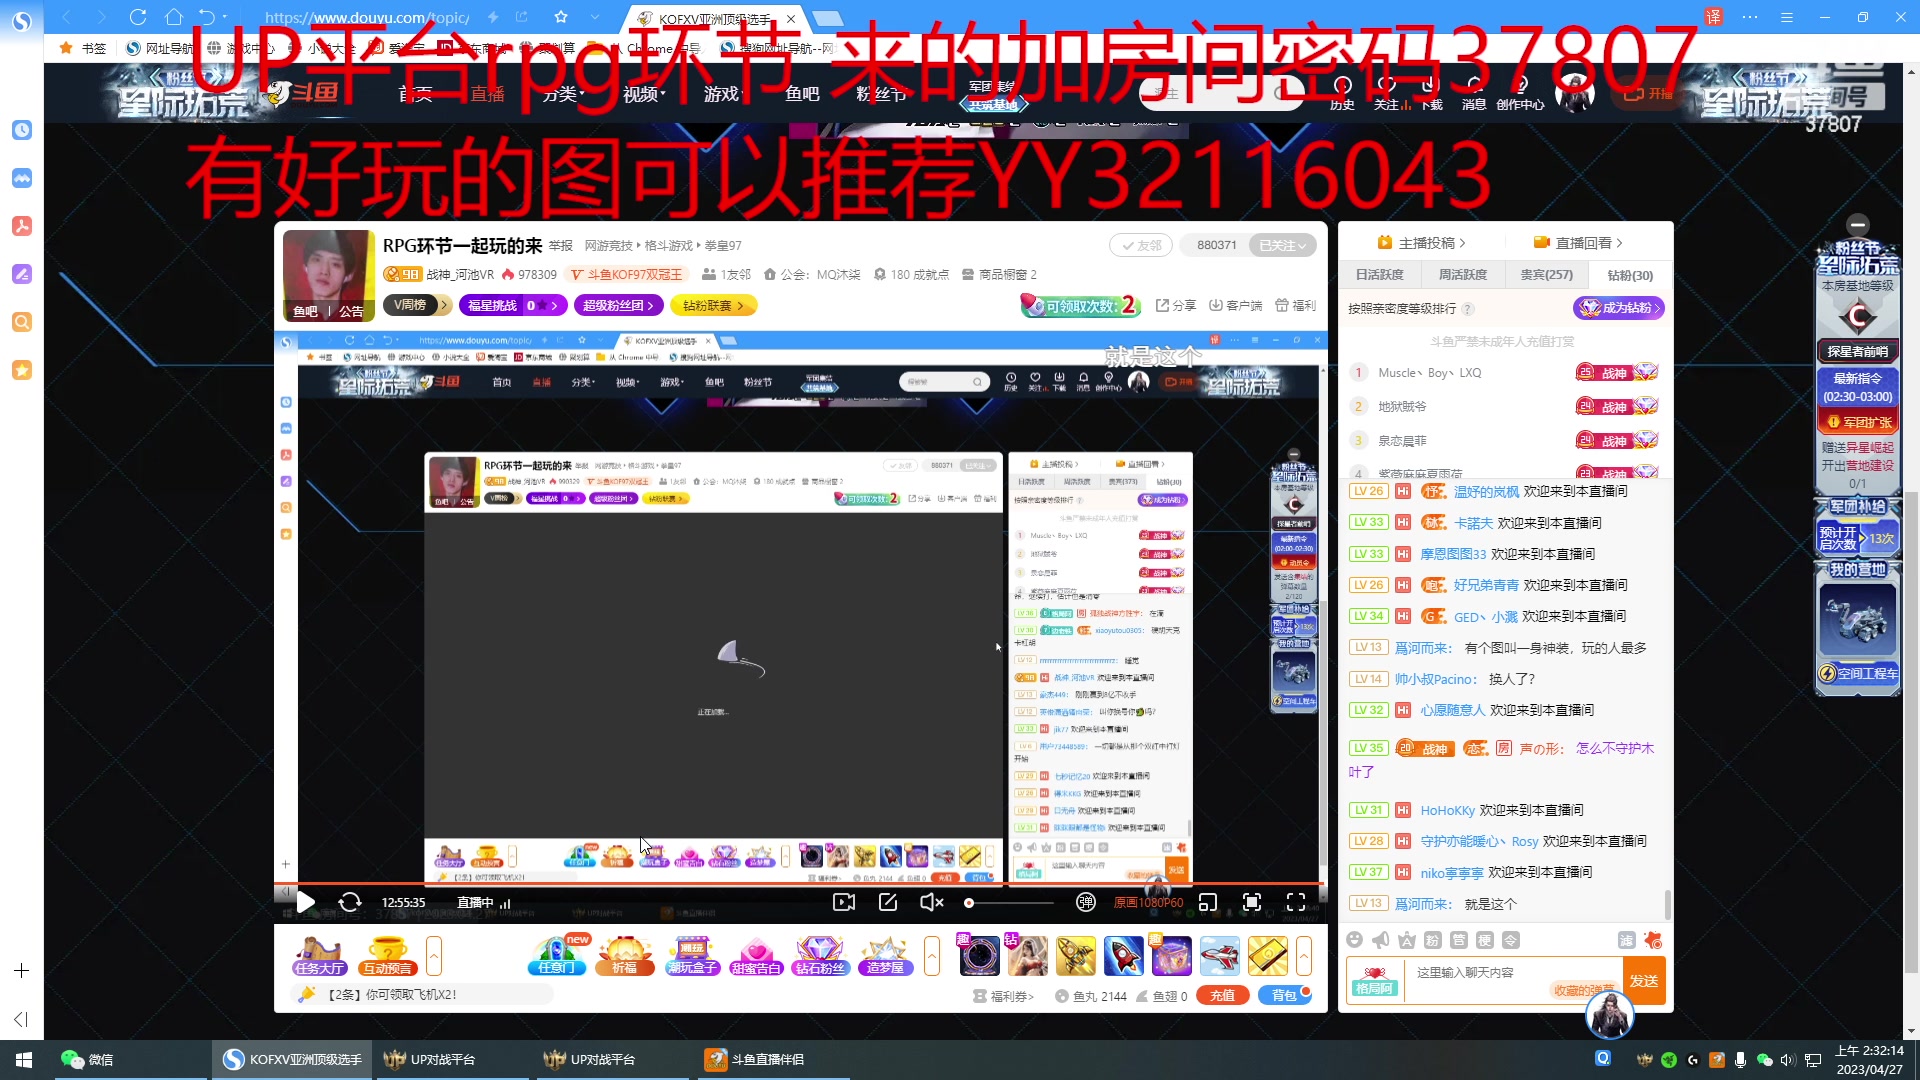Open the V周榜 weekly ranking
The height and width of the screenshot is (1080, 1920).
click(416, 305)
